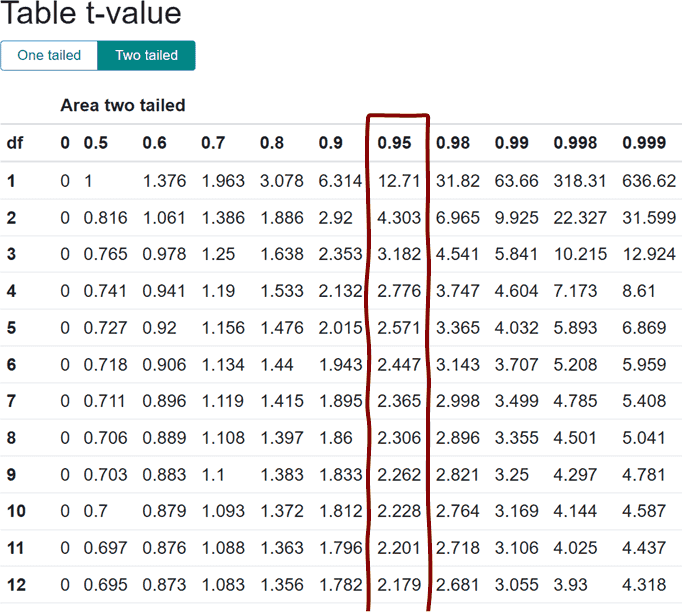Click the 0.99 column header
682x612 pixels.
512,143
